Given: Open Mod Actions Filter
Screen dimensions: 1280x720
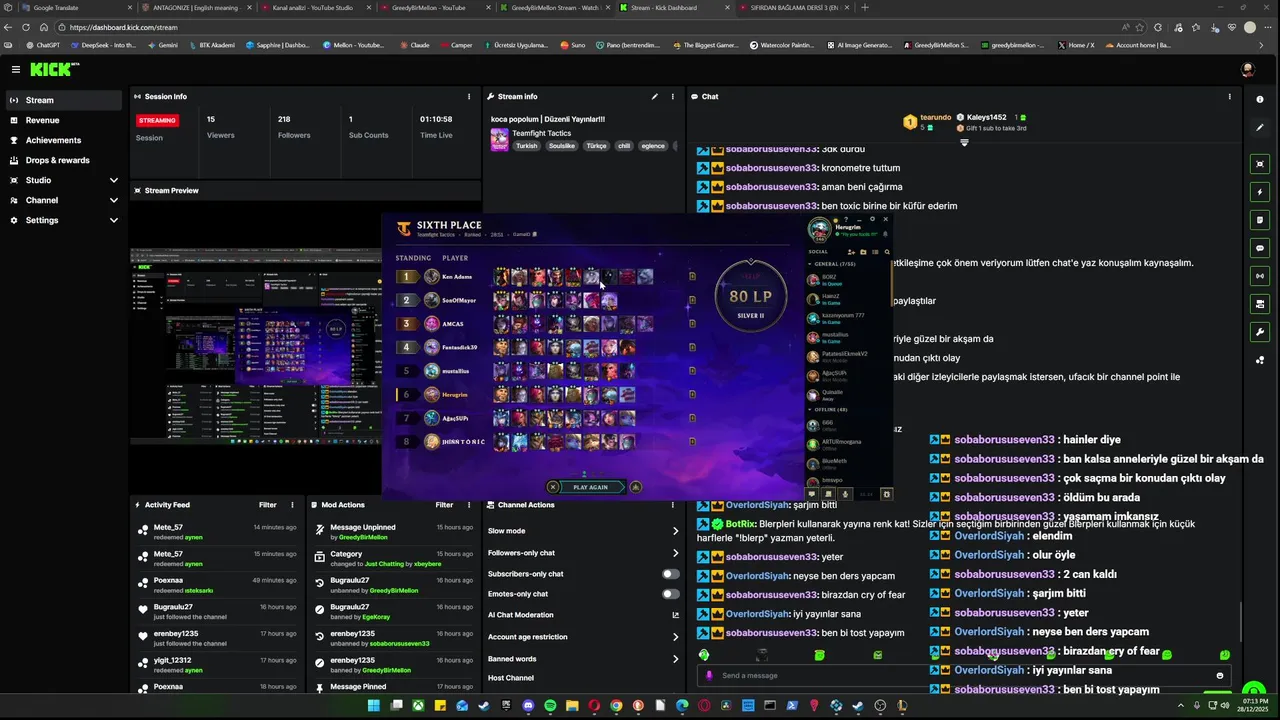Looking at the screenshot, I should [444, 505].
